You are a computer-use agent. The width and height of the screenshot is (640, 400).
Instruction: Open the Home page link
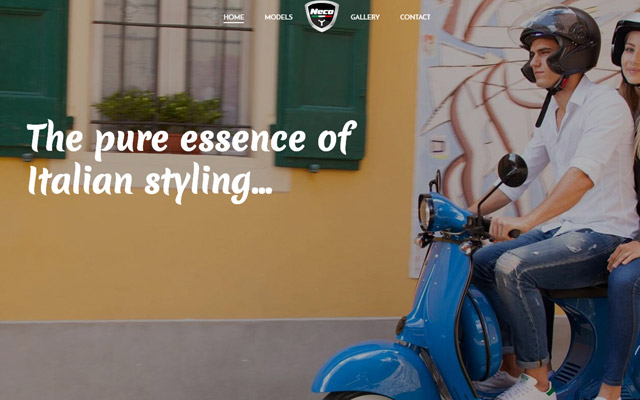[234, 17]
